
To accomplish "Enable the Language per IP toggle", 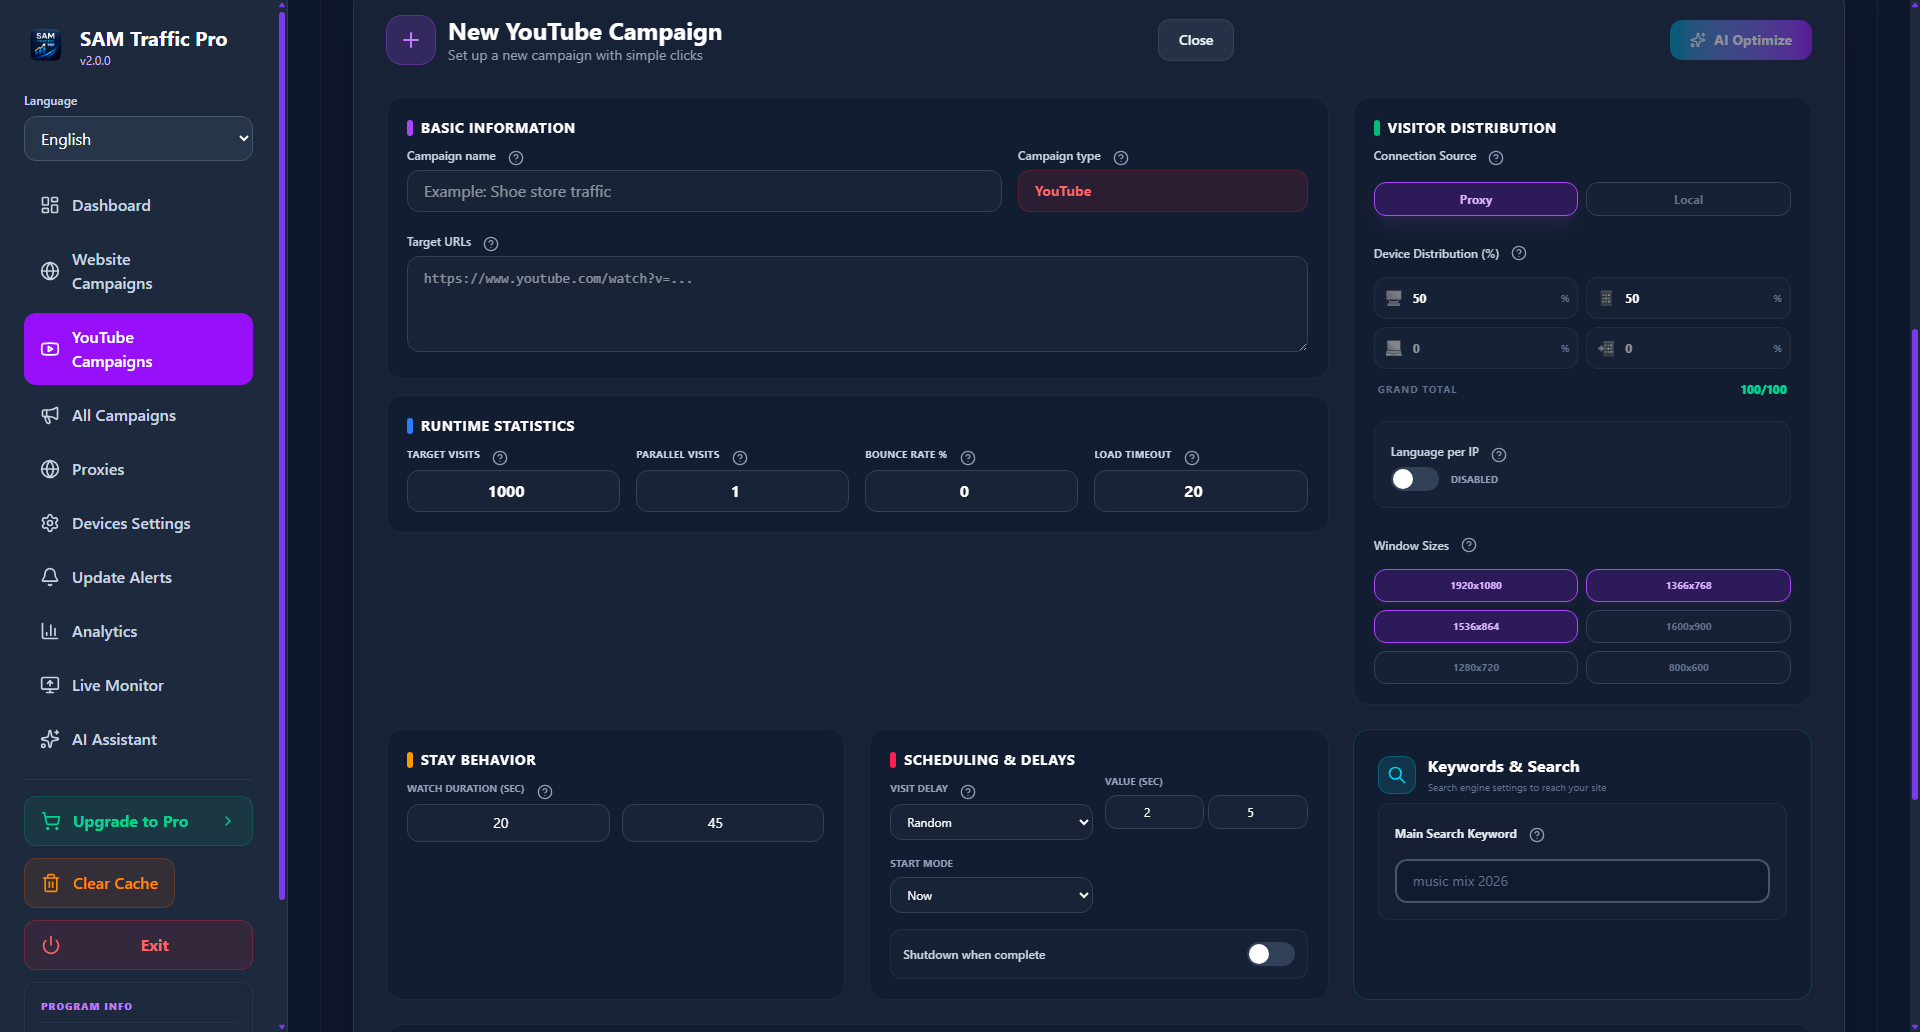I will coord(1413,479).
